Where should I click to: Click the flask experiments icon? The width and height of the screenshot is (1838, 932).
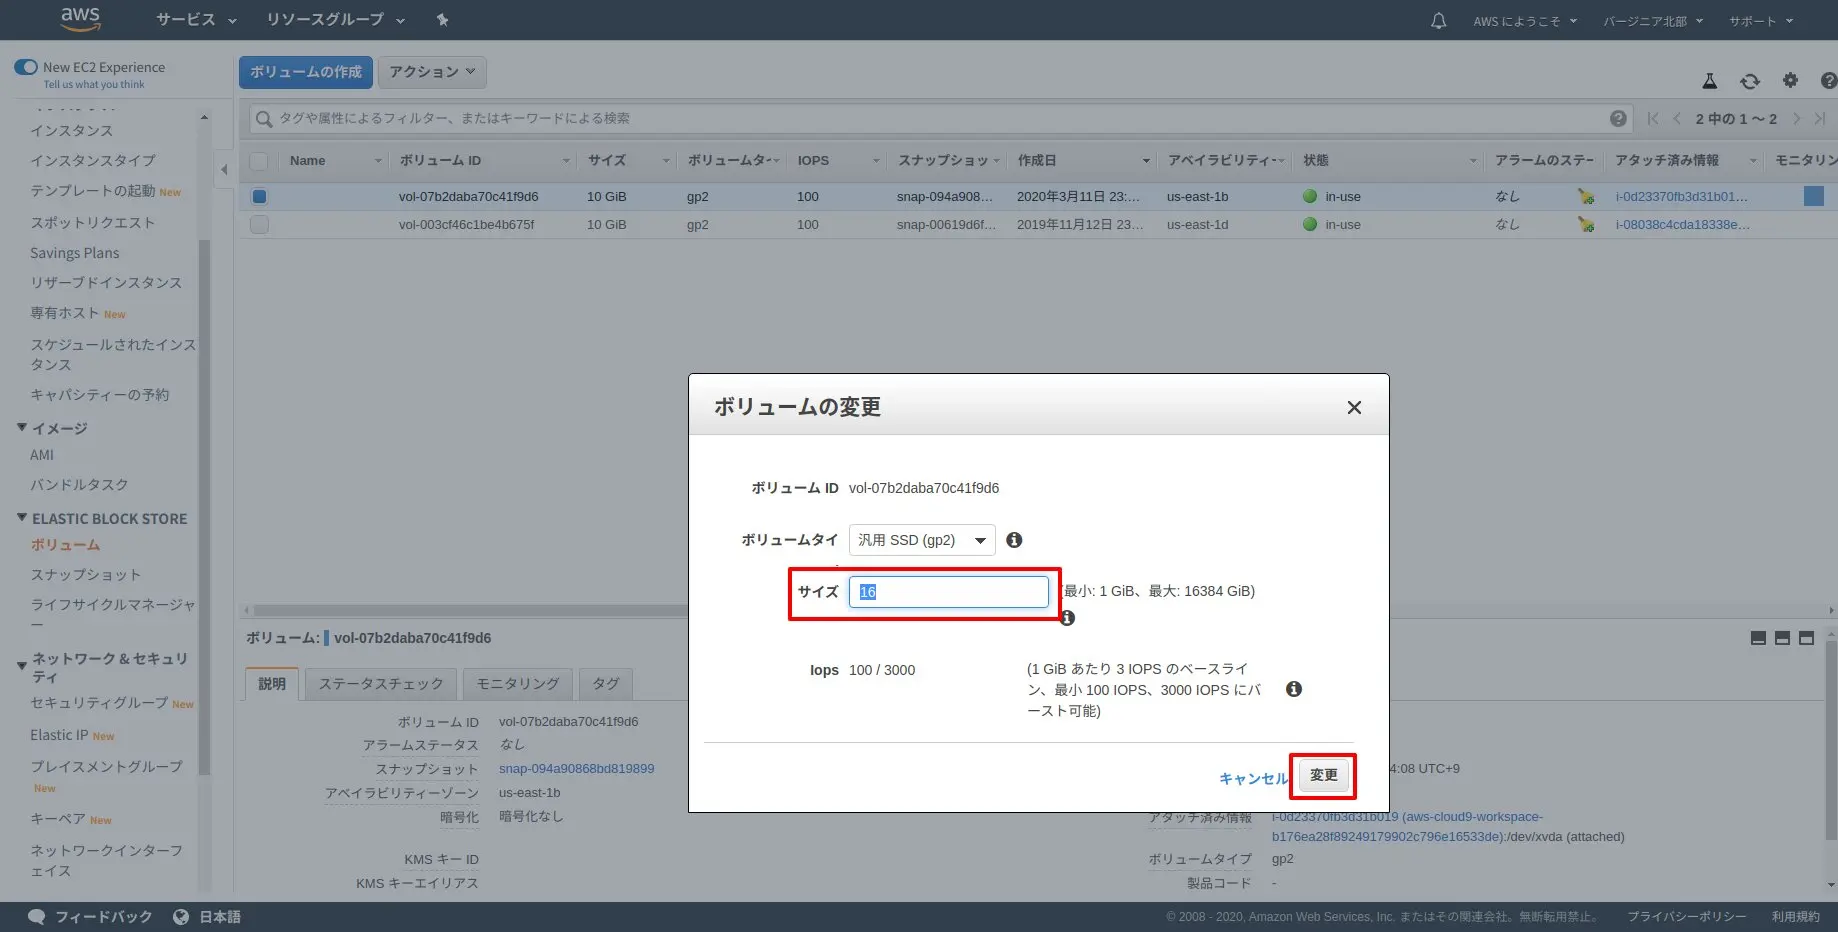point(1709,81)
